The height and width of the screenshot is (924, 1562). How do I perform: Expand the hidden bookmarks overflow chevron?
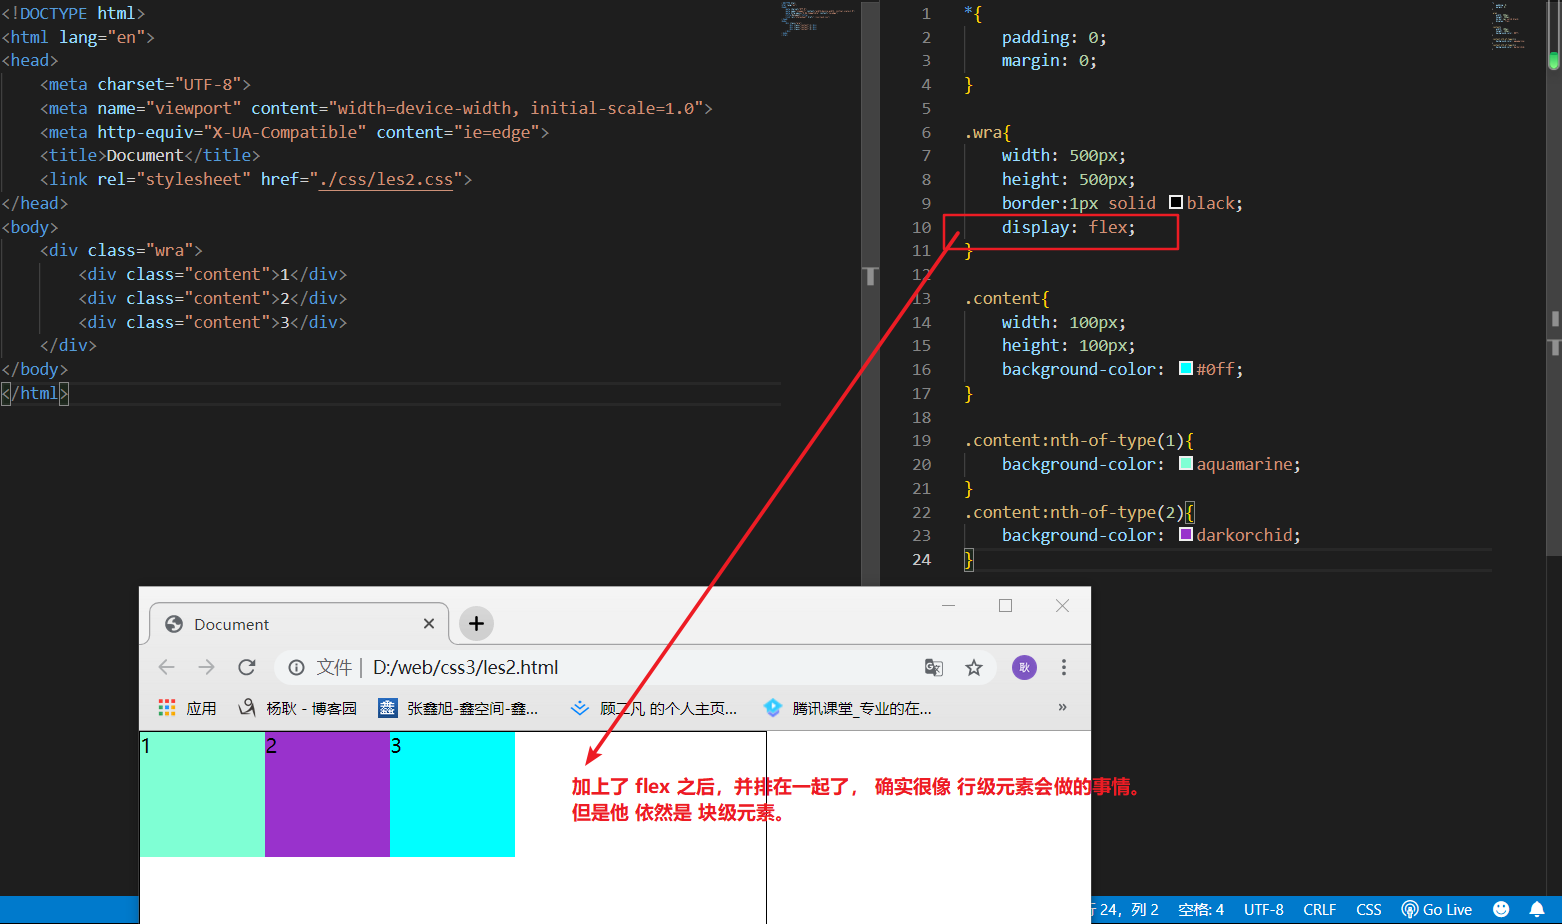[1062, 707]
